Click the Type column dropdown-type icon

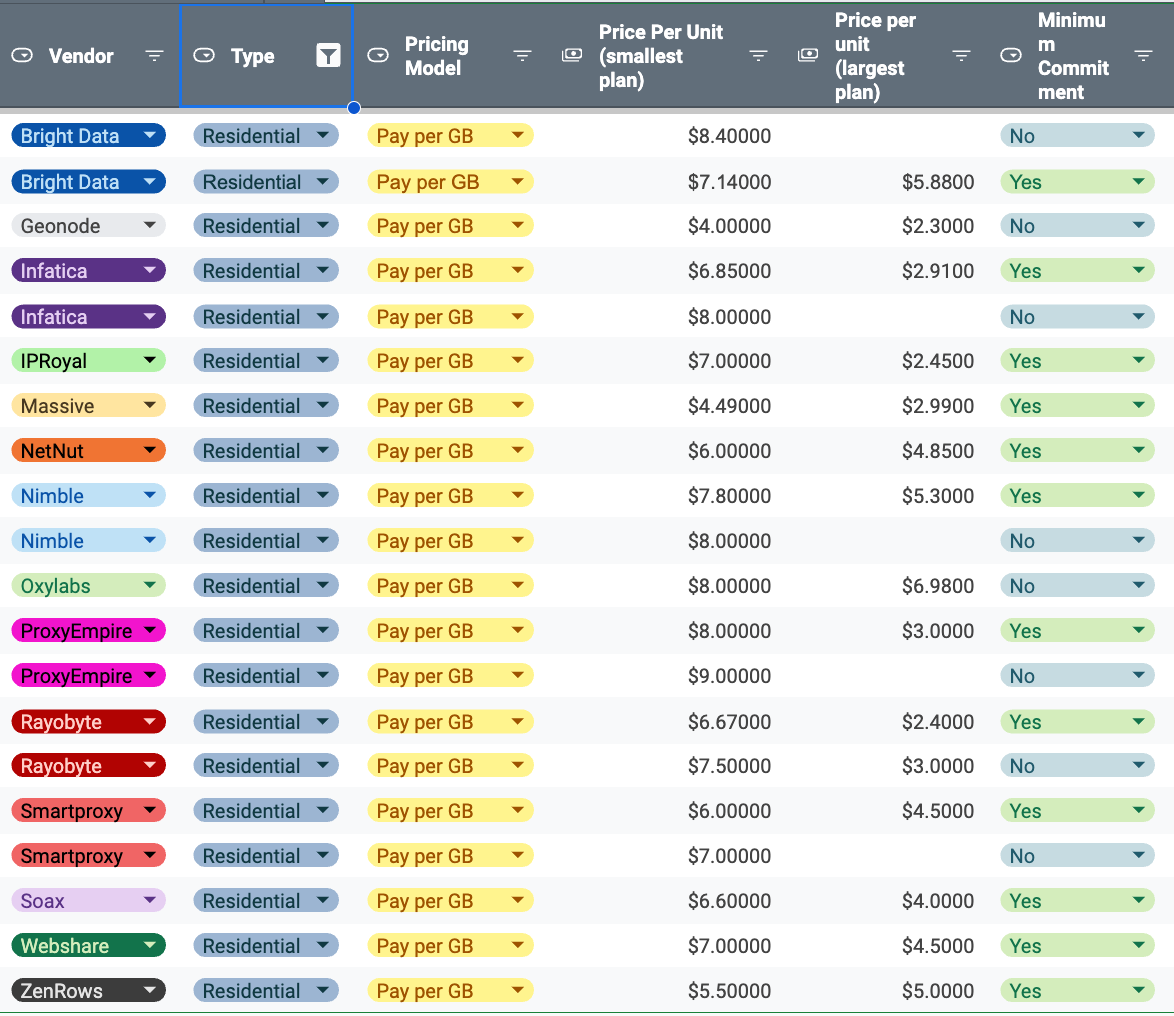coord(204,55)
